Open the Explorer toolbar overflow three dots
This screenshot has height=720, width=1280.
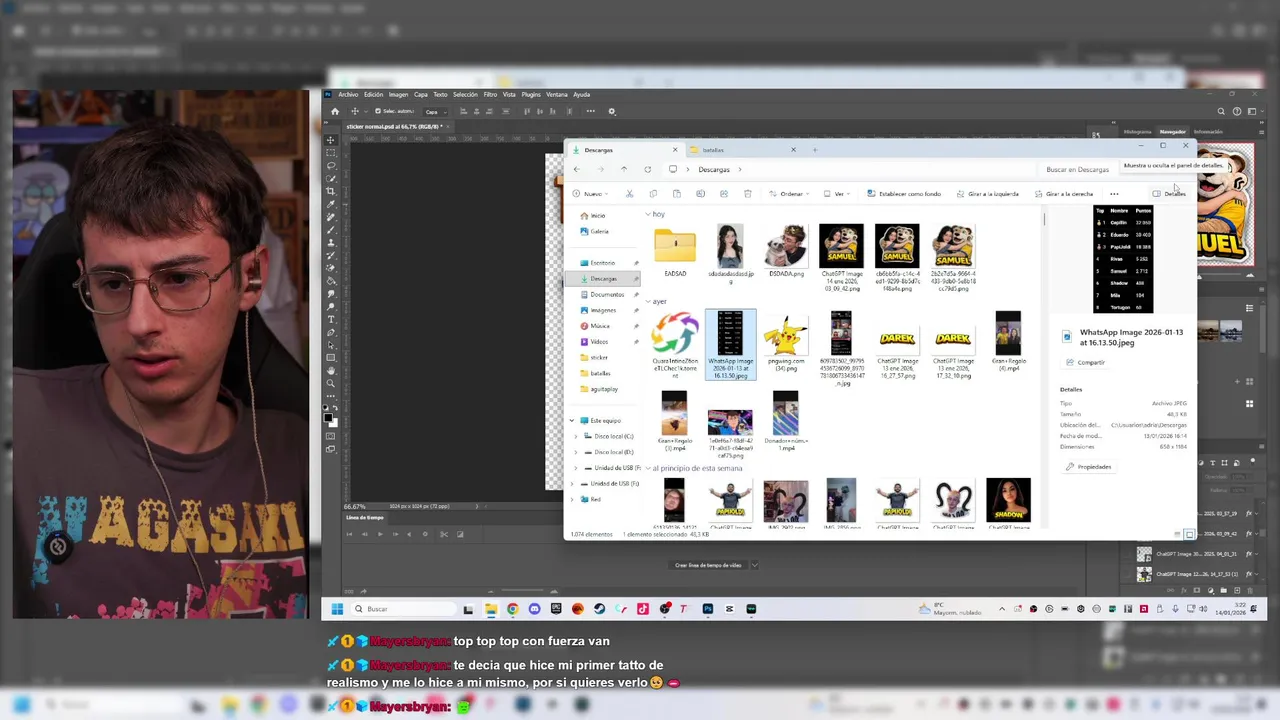pyautogui.click(x=1114, y=194)
